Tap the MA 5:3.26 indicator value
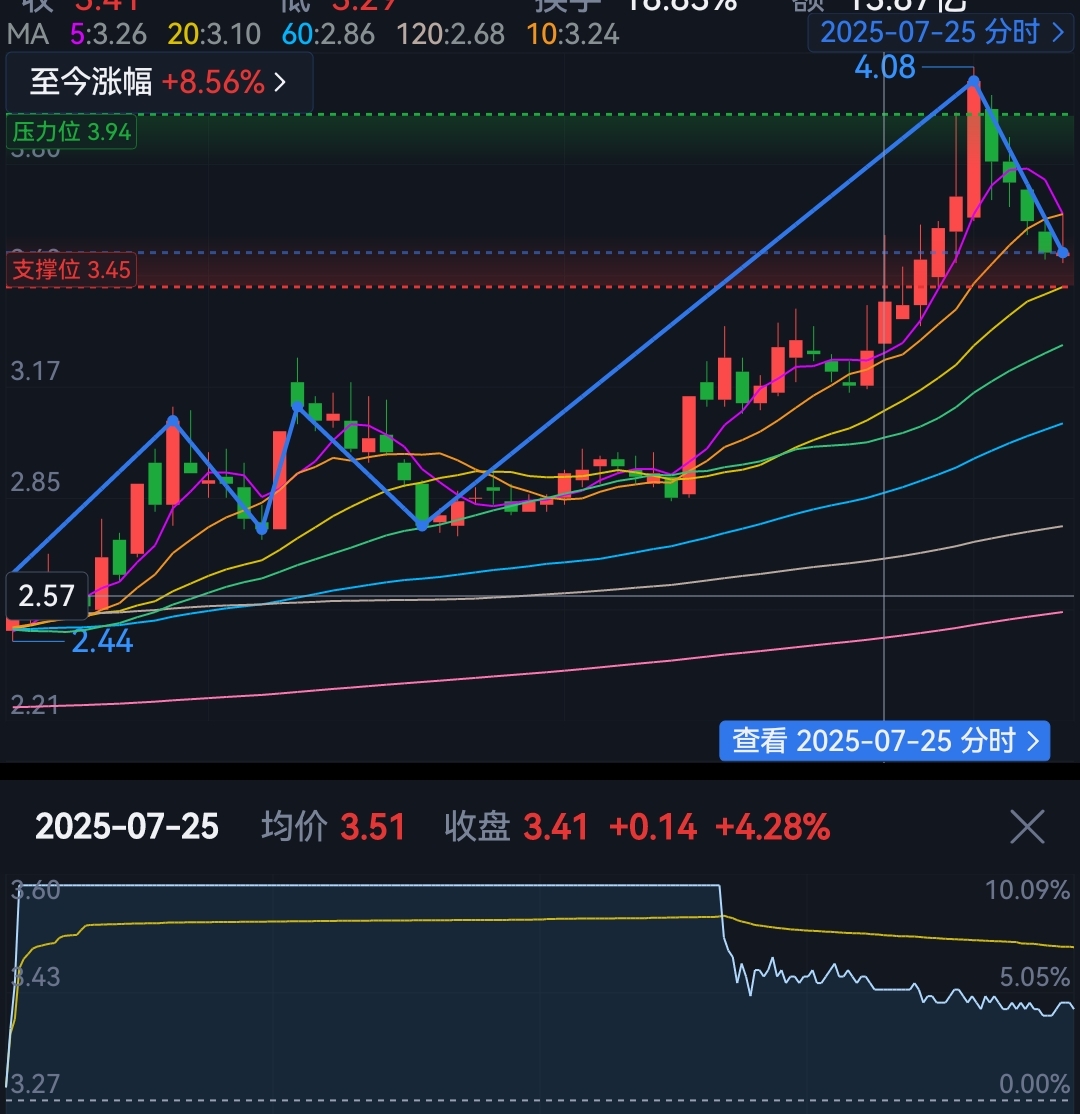Image resolution: width=1080 pixels, height=1114 pixels. click(x=109, y=34)
